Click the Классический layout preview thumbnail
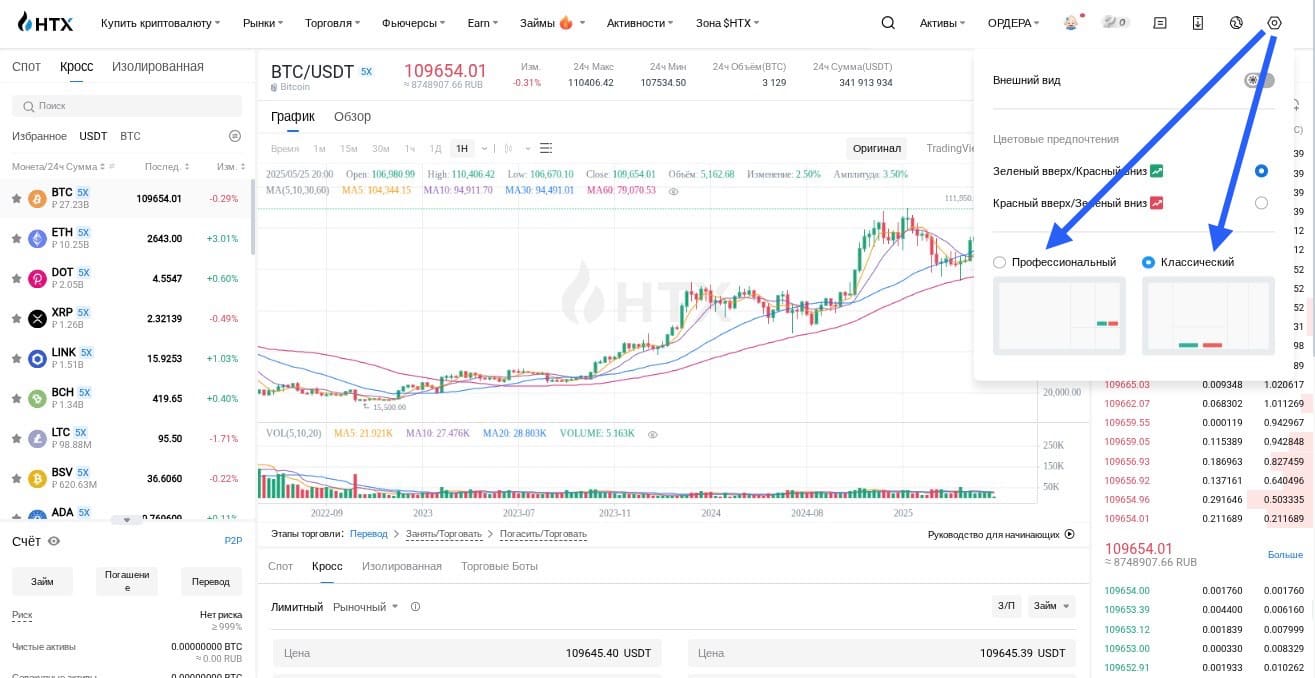1315x678 pixels. (1208, 316)
